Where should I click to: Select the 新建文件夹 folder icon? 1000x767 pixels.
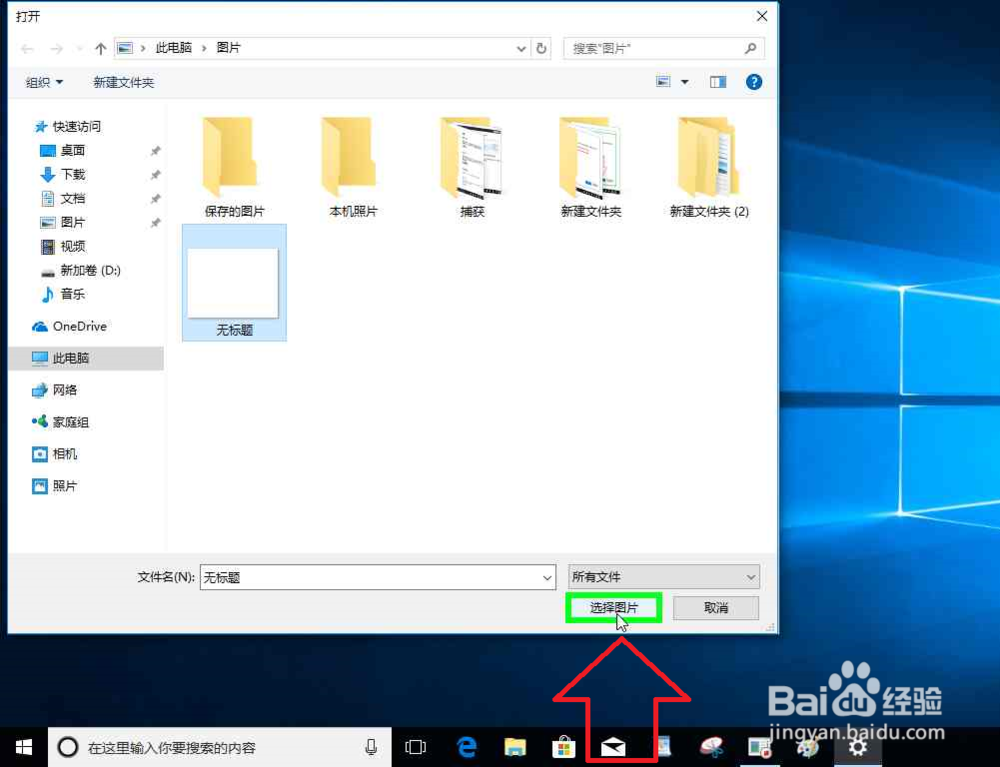coord(591,157)
